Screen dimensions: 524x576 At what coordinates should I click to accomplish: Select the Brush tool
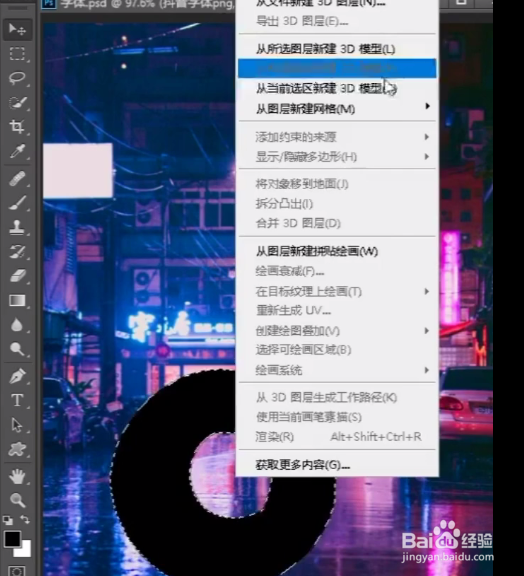pos(17,203)
